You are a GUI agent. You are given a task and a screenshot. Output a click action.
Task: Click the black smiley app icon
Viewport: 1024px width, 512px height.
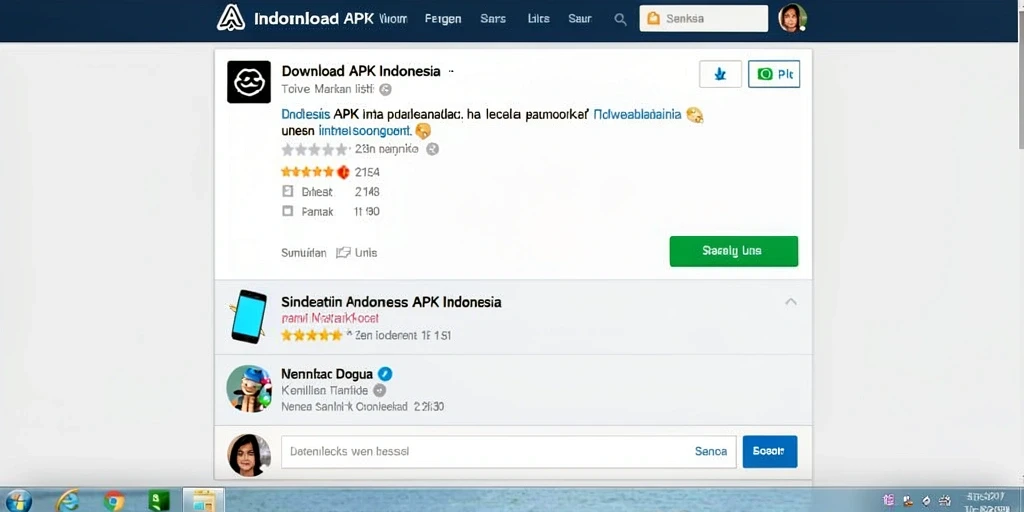pyautogui.click(x=249, y=82)
